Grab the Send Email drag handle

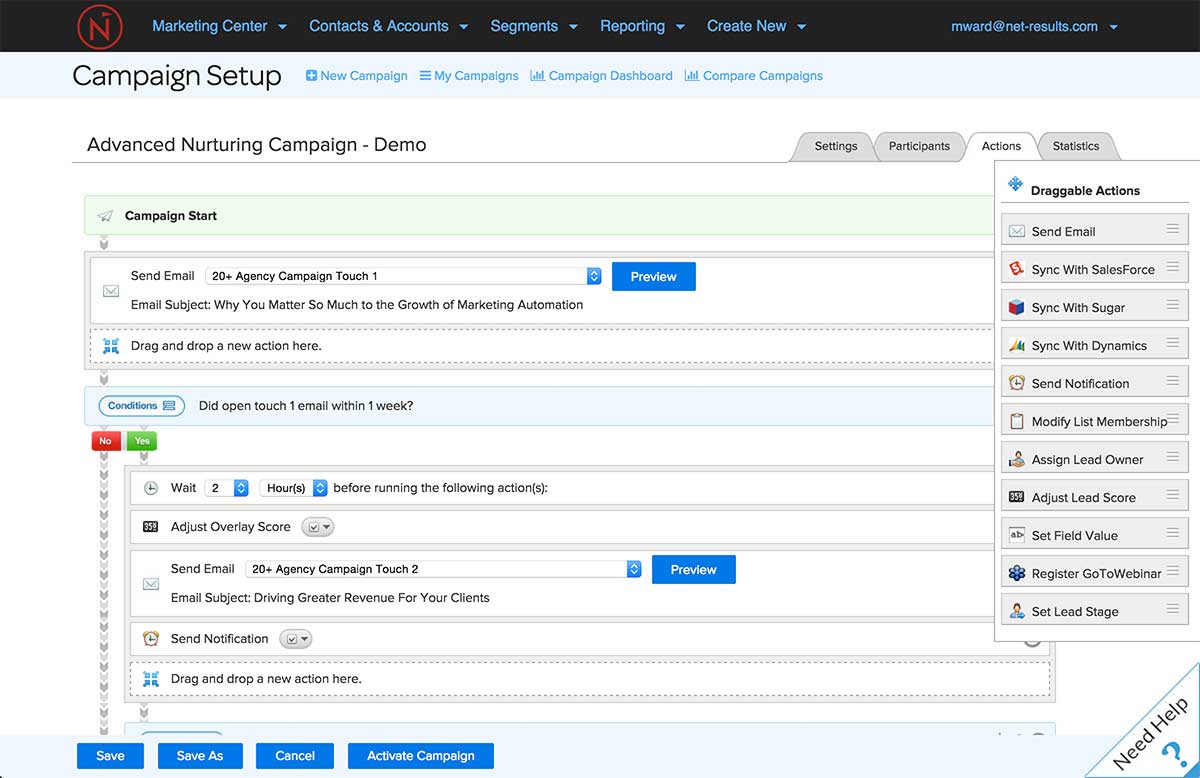[1173, 229]
